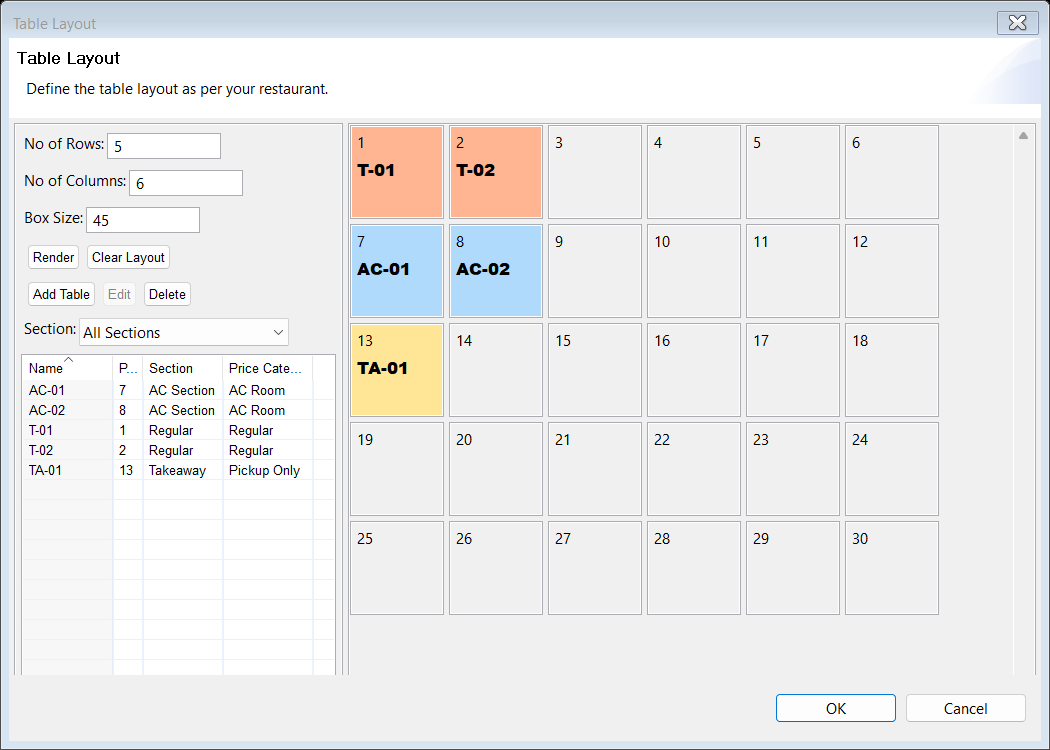Click empty grid box 26

(496, 569)
